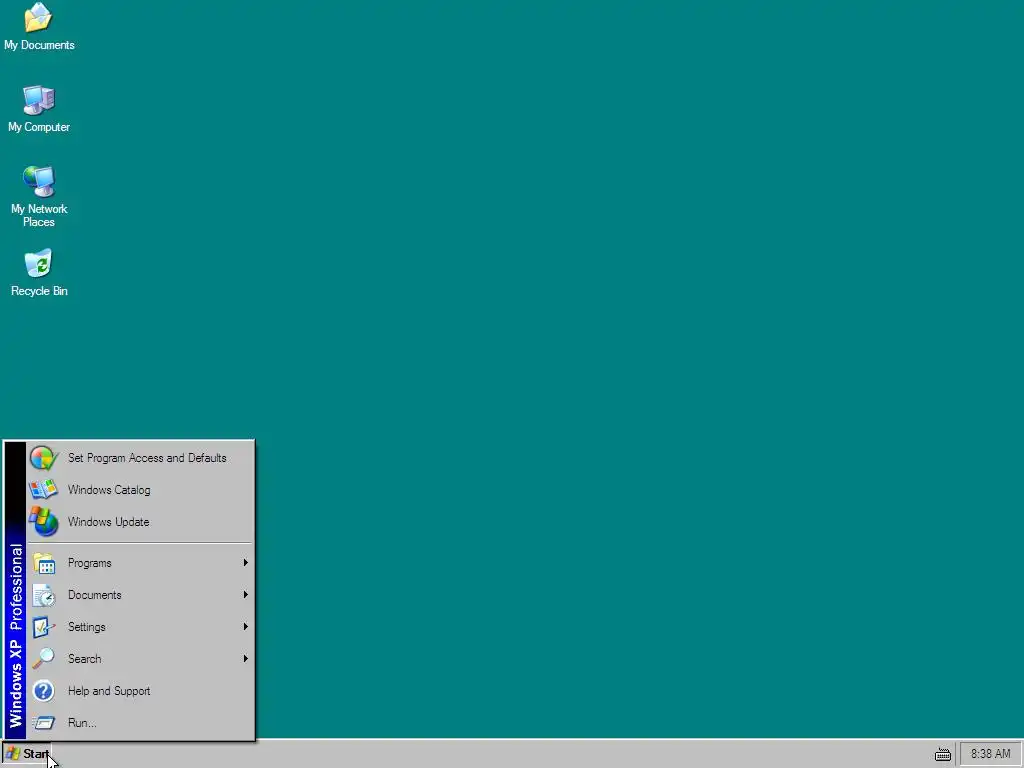Click the Windows Update globe icon
The image size is (1024, 768).
tap(44, 522)
